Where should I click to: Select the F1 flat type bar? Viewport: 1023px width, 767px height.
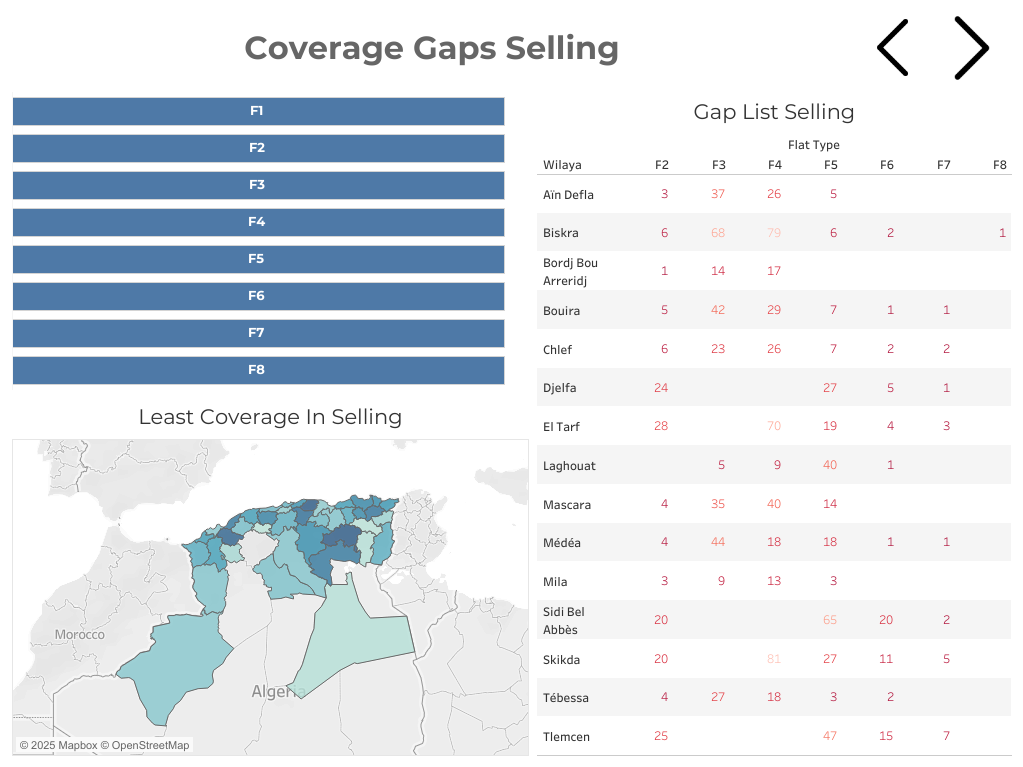coord(258,111)
